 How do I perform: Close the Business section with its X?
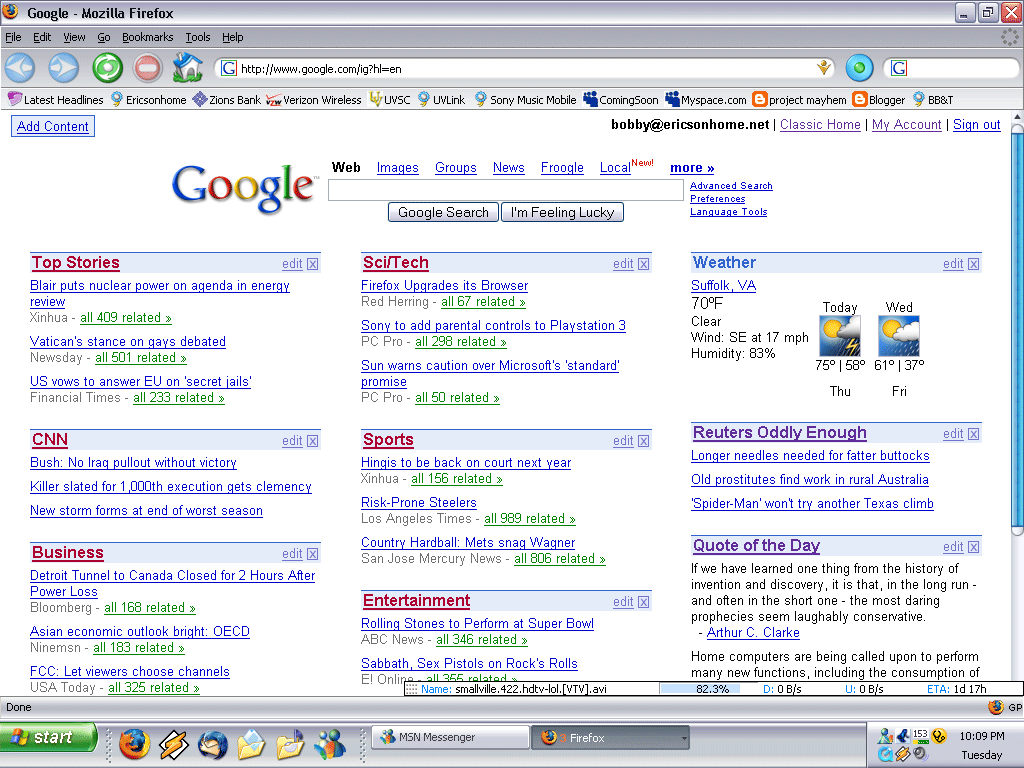(x=313, y=554)
